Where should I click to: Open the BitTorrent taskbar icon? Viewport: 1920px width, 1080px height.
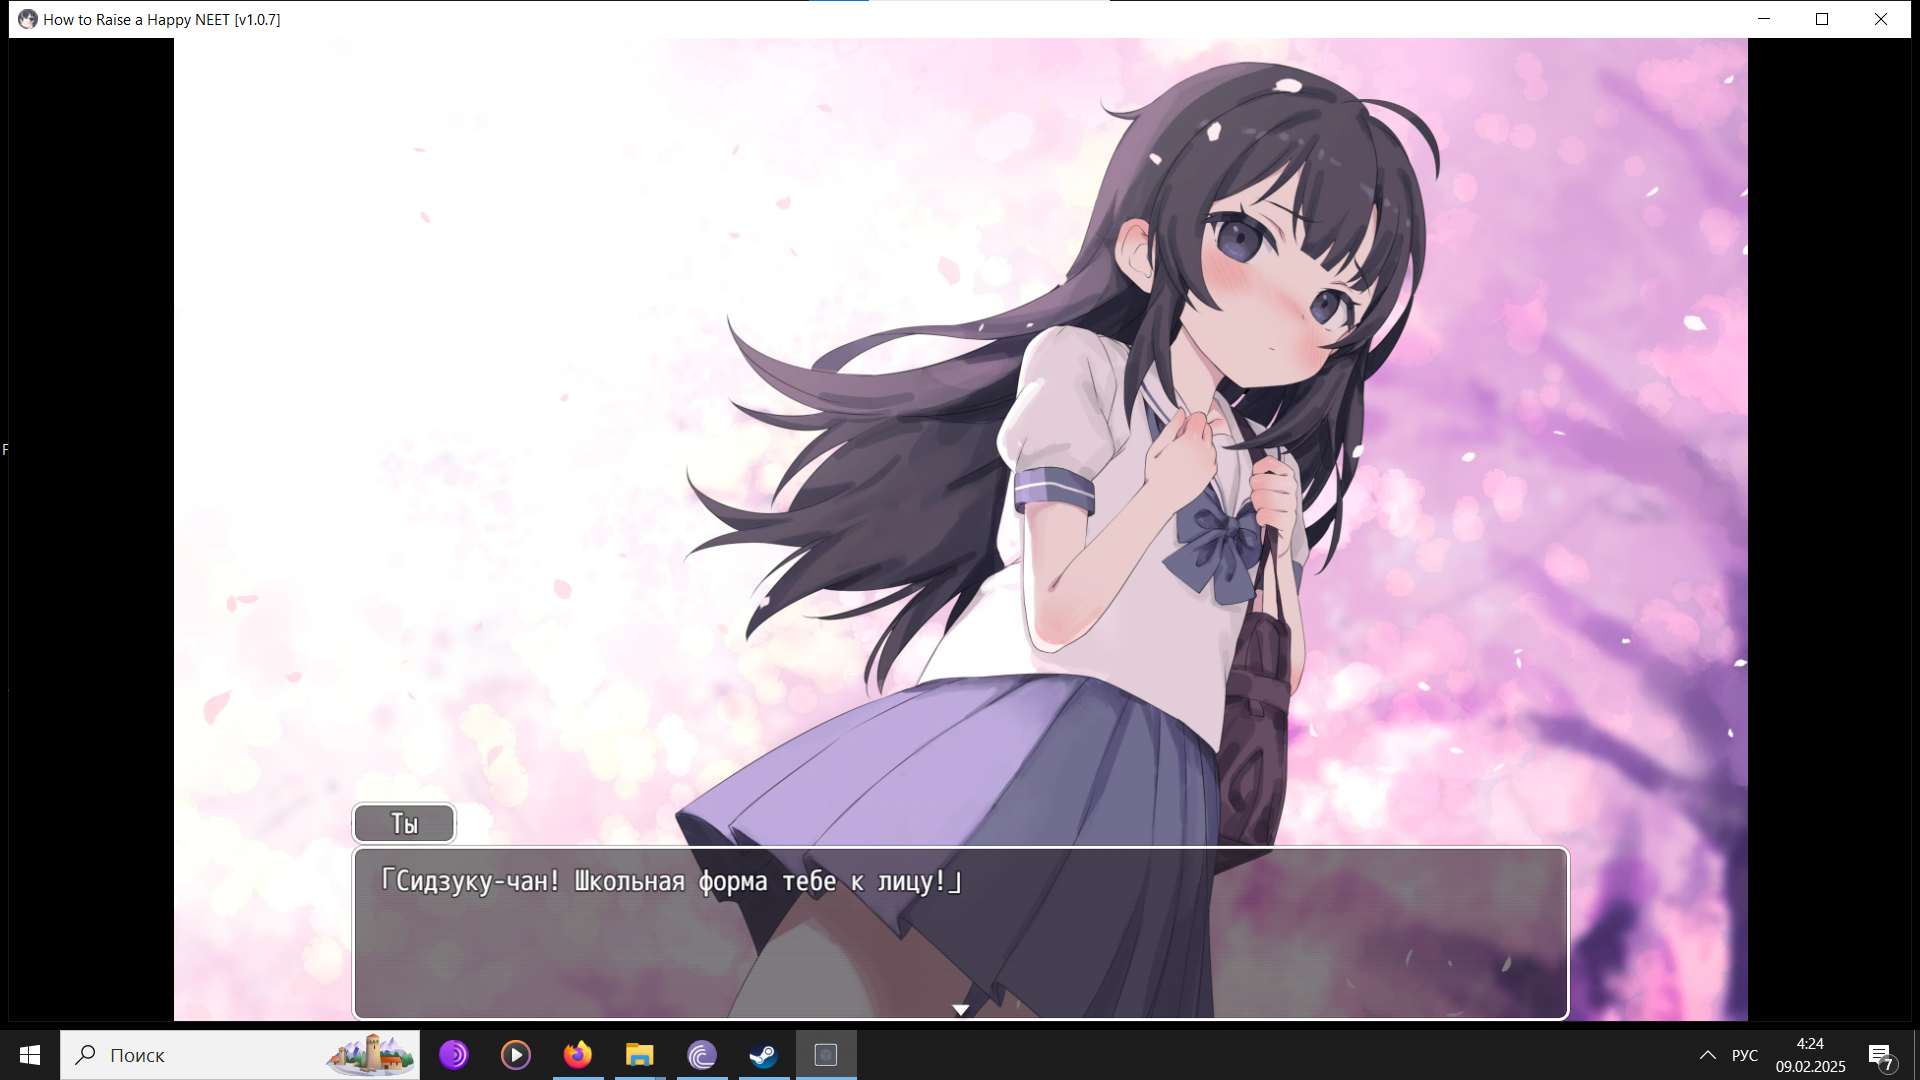click(702, 1055)
